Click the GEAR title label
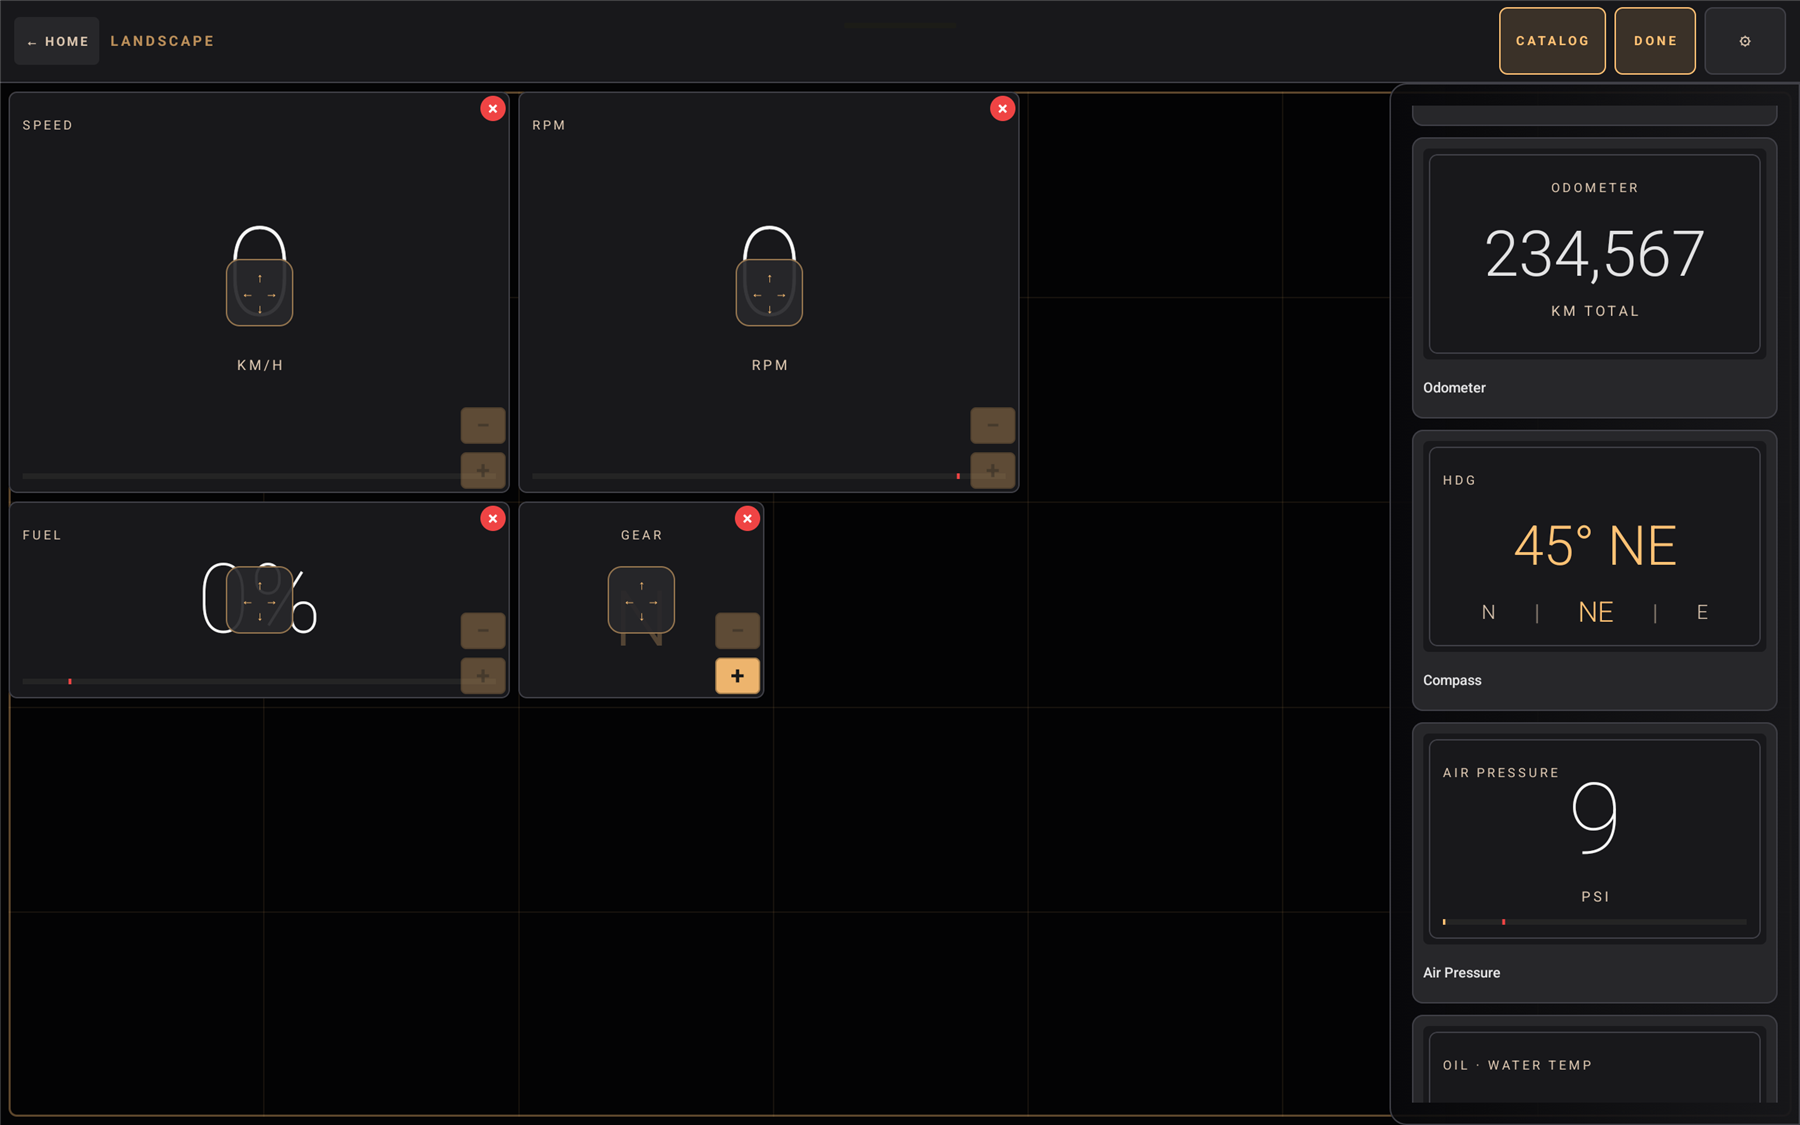Image resolution: width=1800 pixels, height=1125 pixels. (x=641, y=535)
